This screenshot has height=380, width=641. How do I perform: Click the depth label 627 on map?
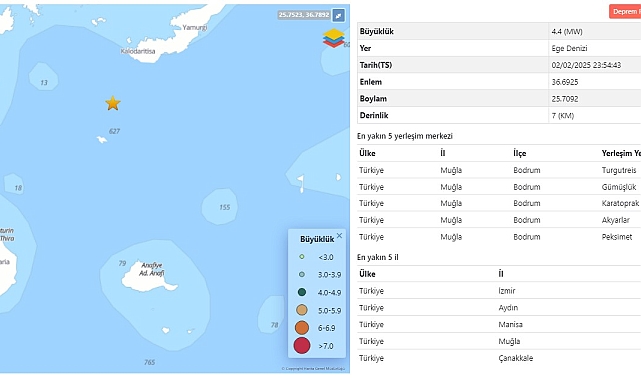click(114, 131)
